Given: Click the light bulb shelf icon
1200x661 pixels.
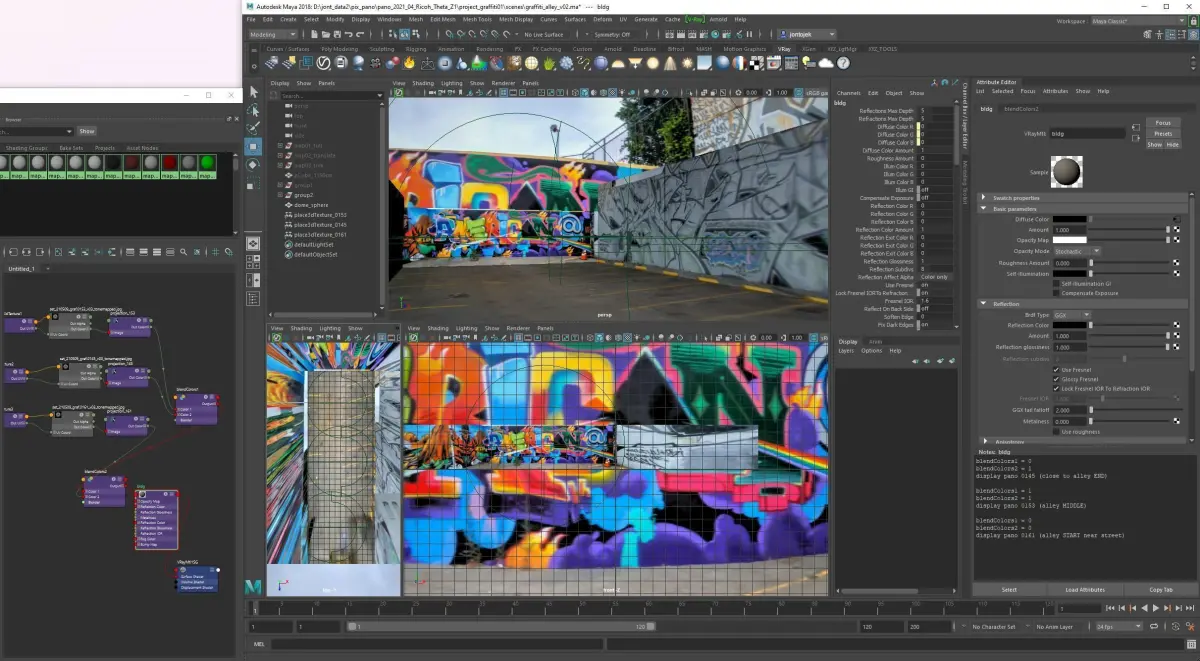Looking at the screenshot, I should pos(807,62).
